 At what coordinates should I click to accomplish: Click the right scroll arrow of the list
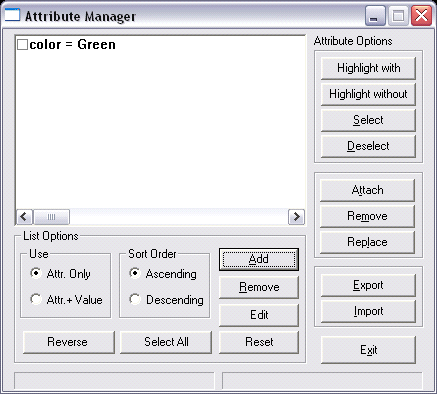click(296, 217)
